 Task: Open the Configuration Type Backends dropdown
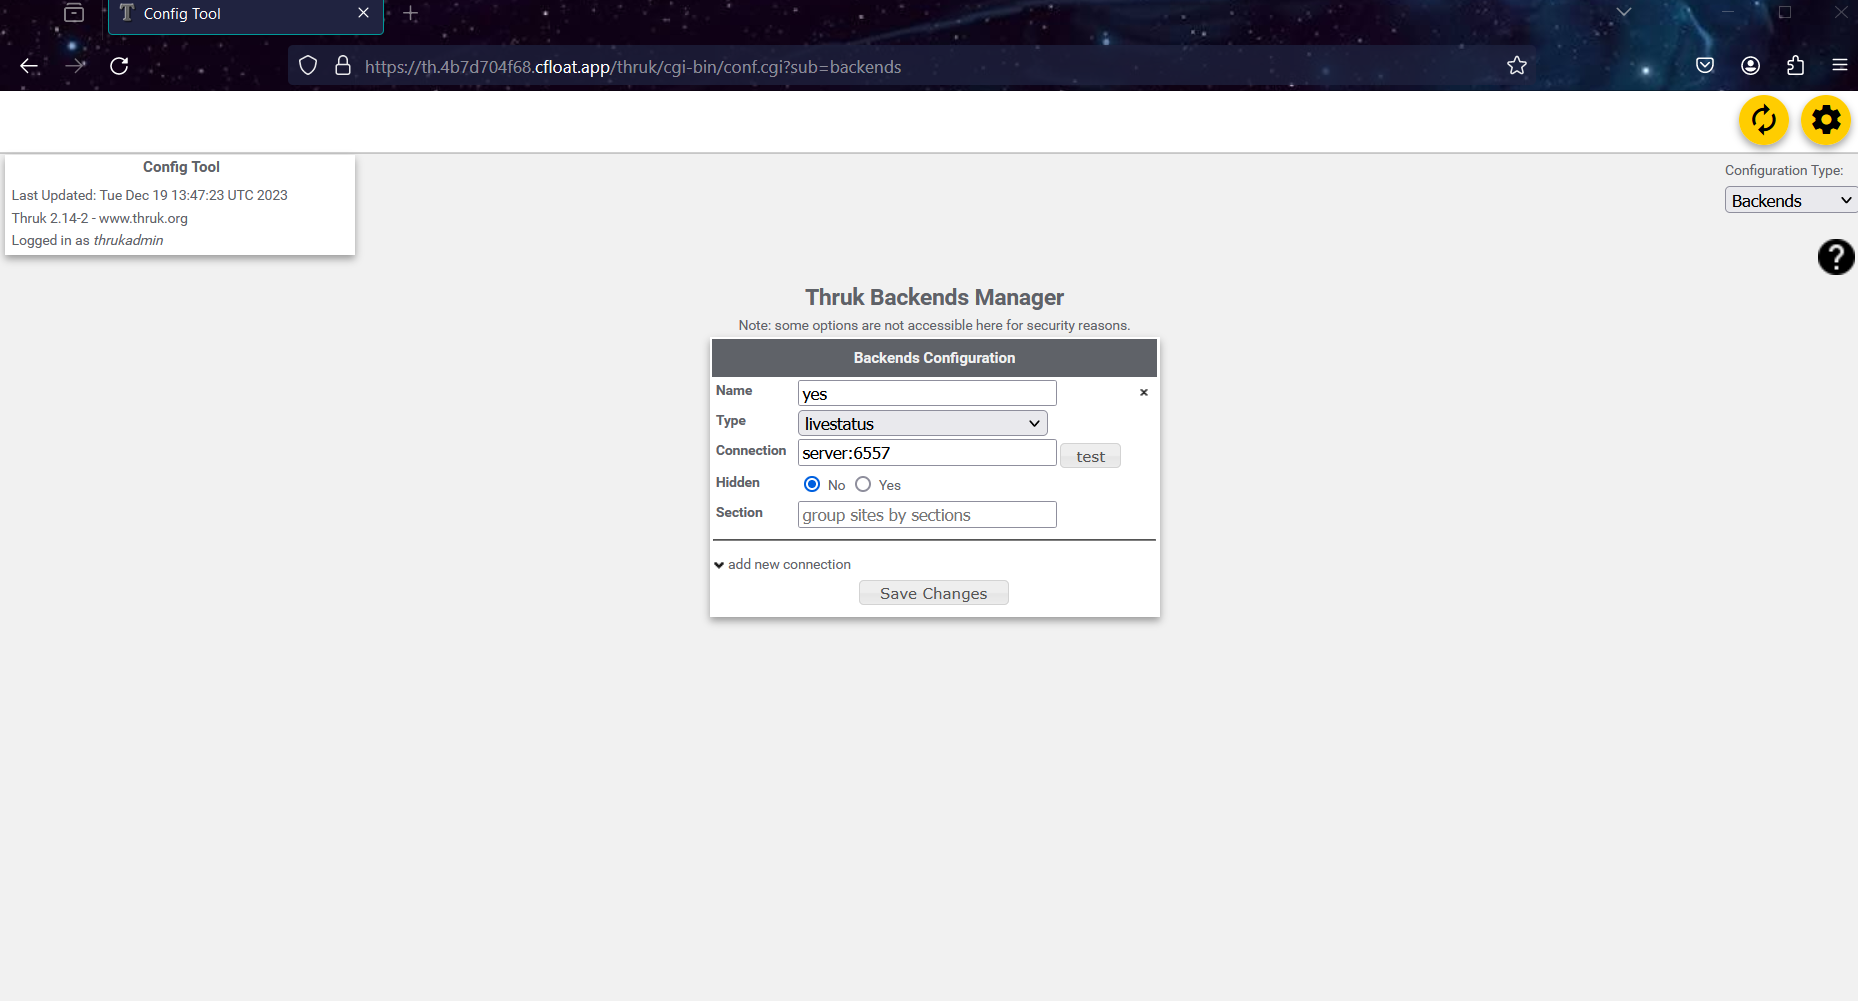click(1790, 200)
